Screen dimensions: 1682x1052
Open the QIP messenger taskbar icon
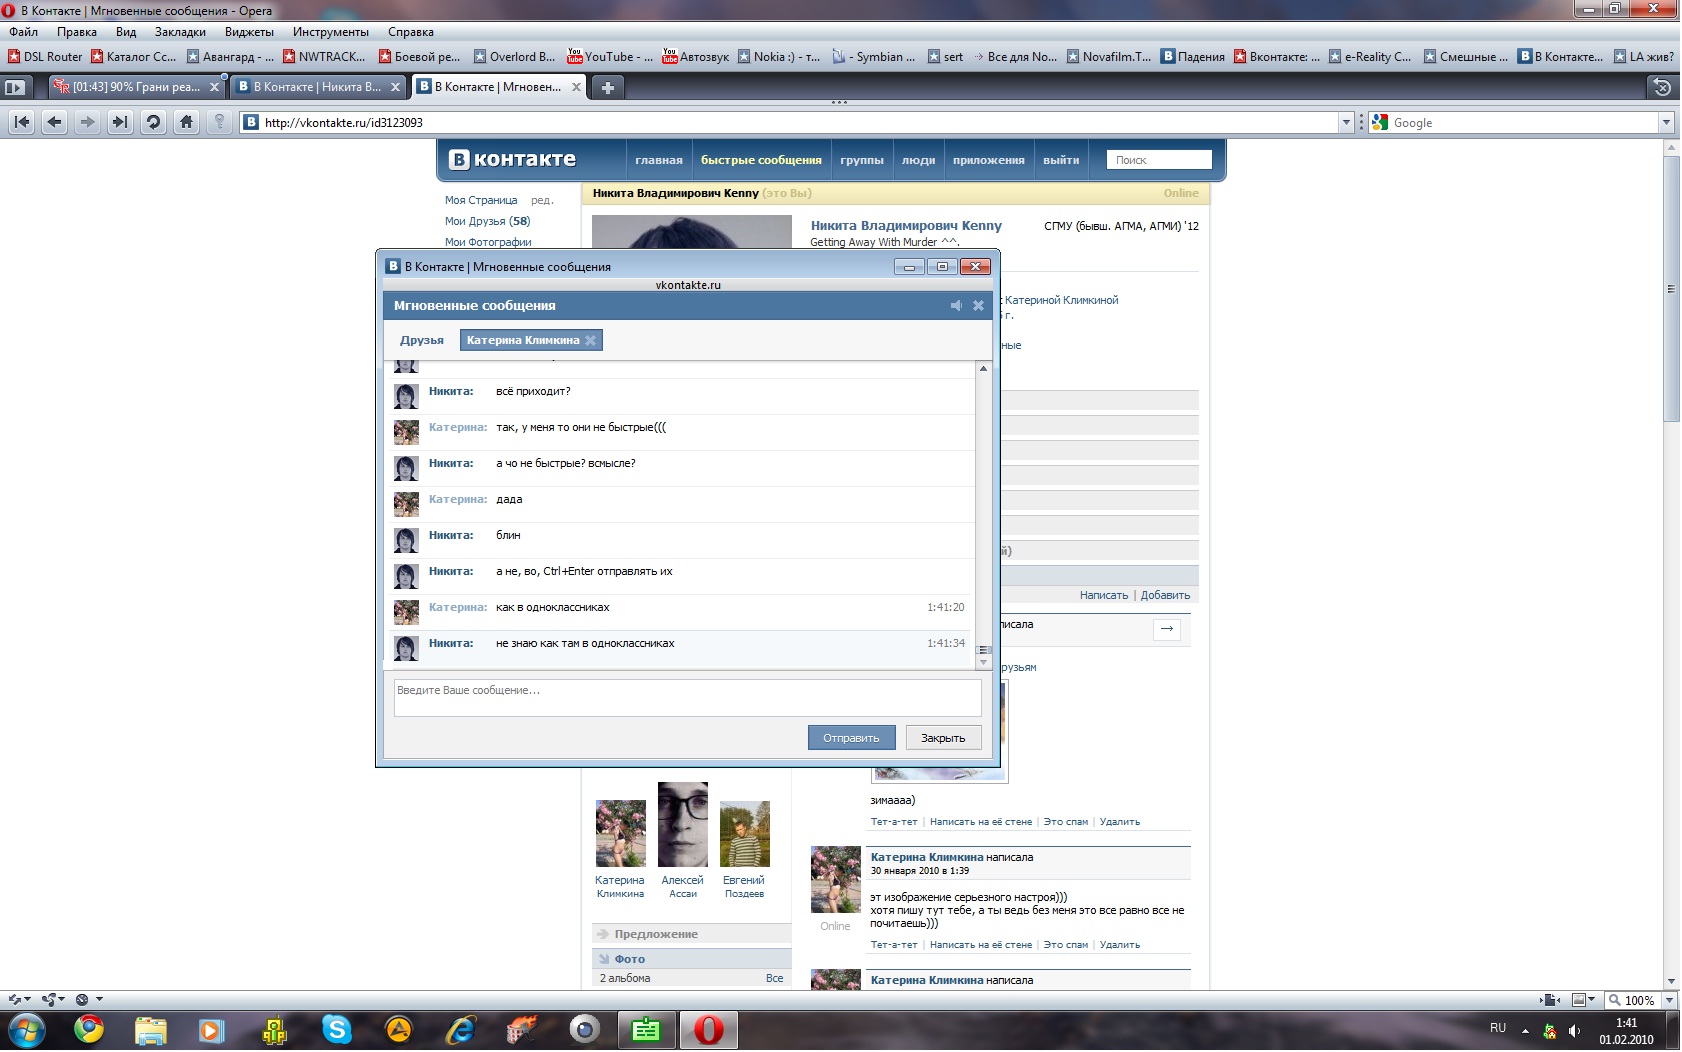click(275, 1029)
